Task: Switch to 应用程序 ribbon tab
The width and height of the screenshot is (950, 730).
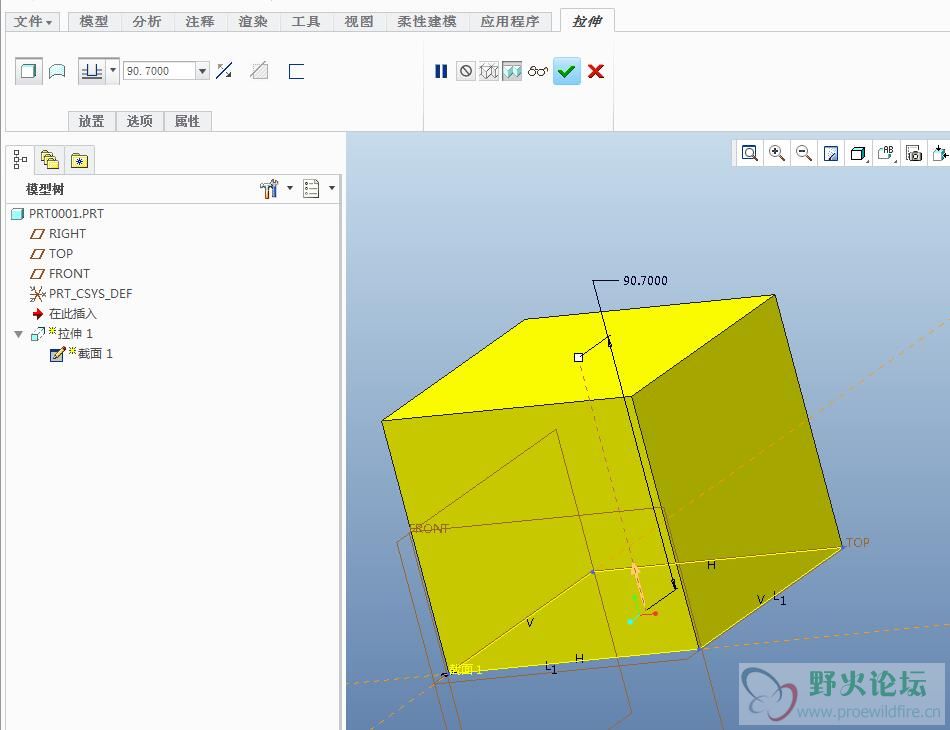Action: click(510, 22)
